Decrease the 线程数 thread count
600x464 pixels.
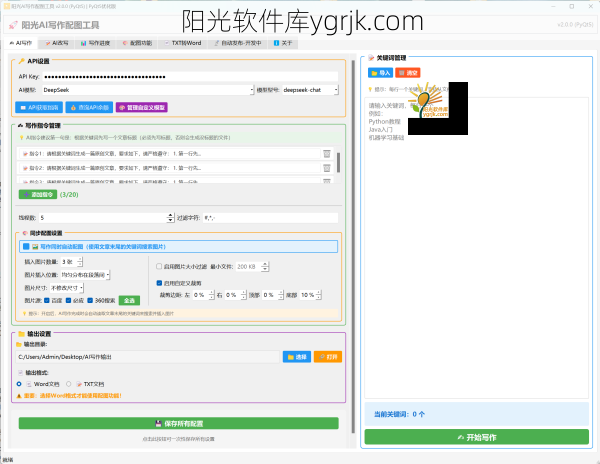pos(171,220)
